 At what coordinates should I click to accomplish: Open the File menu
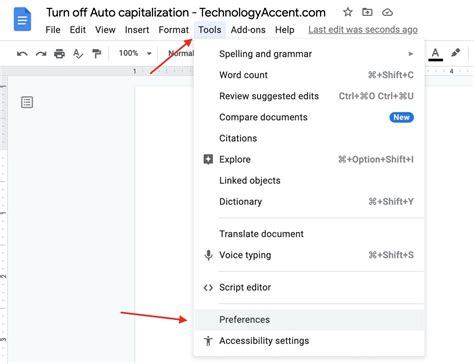53,30
